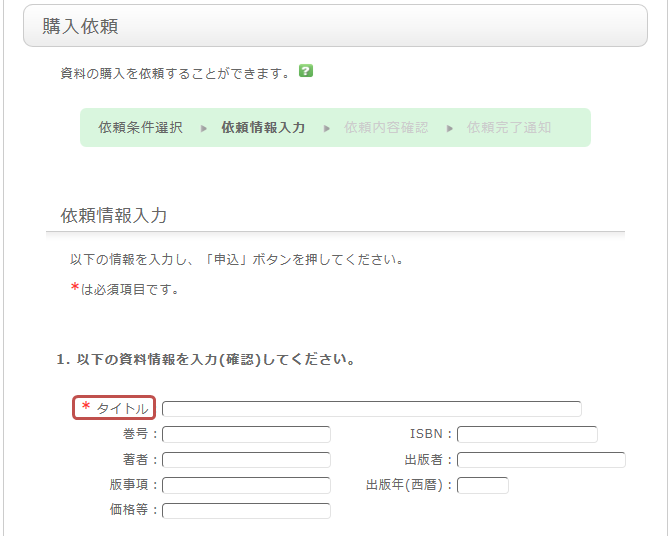The image size is (670, 536).
Task: Go back to the 依頼条件選択 step
Action: (x=140, y=128)
